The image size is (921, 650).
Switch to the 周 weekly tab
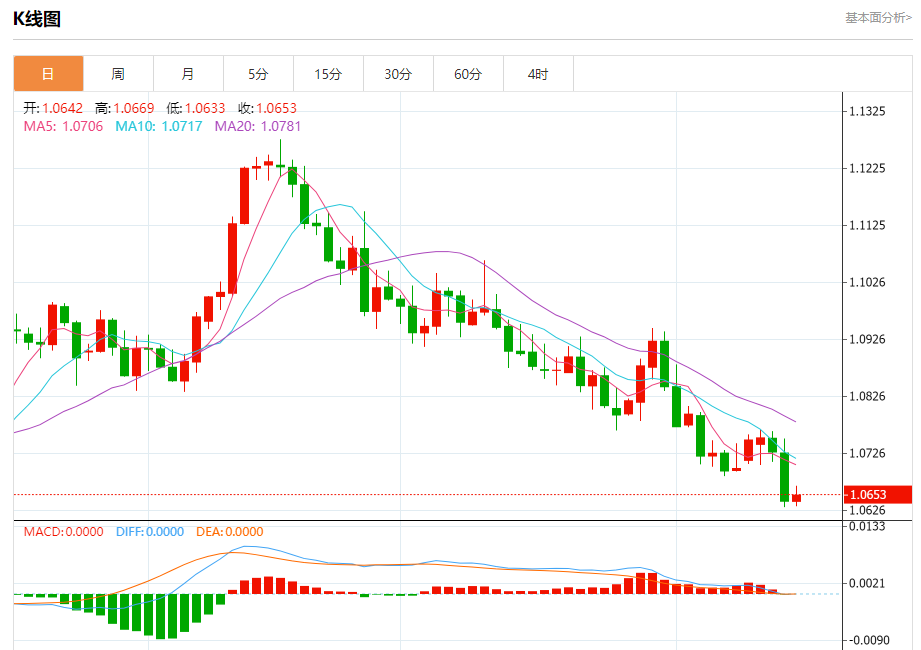pos(118,74)
